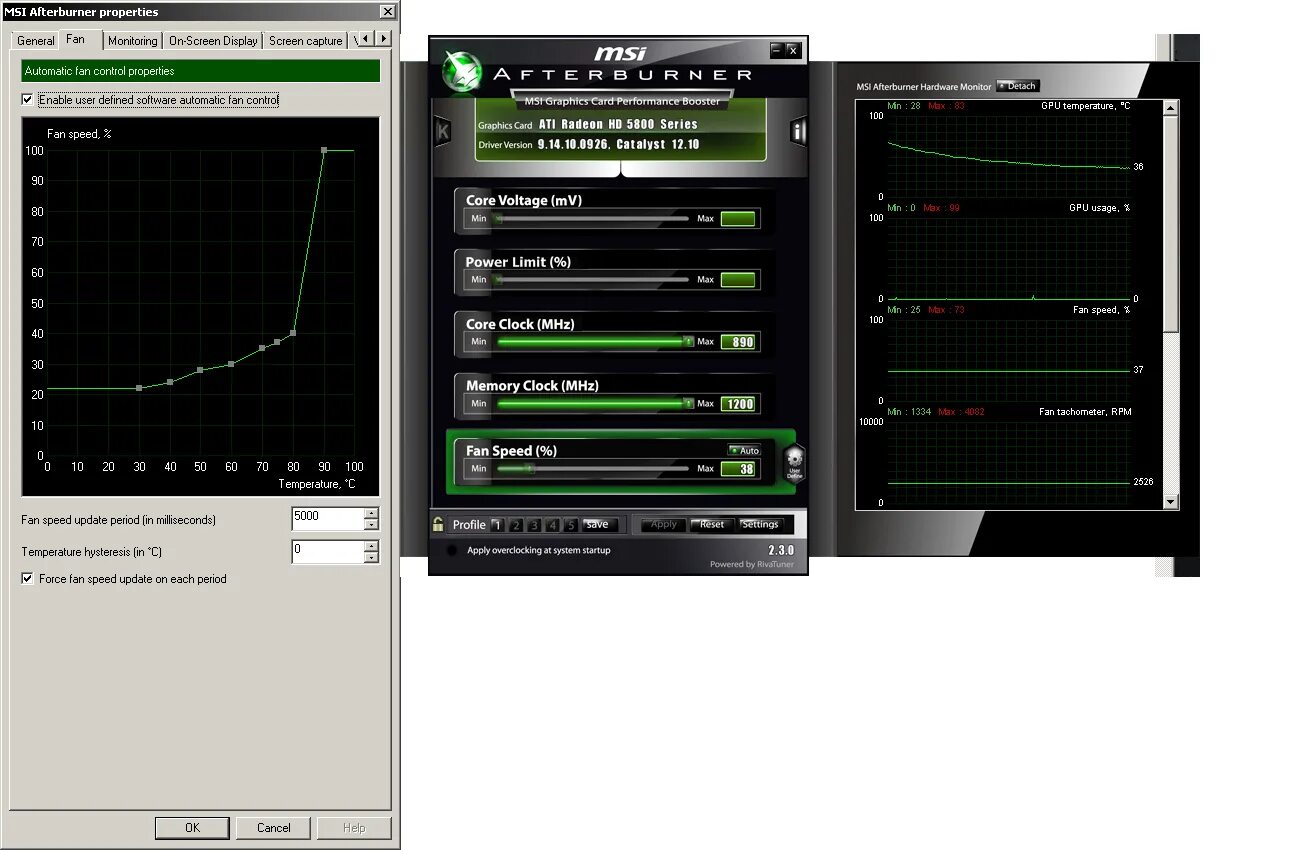Image resolution: width=1316 pixels, height=850 pixels.
Task: Click the ATI Radeon HD 5800 Series text
Action: click(x=617, y=125)
